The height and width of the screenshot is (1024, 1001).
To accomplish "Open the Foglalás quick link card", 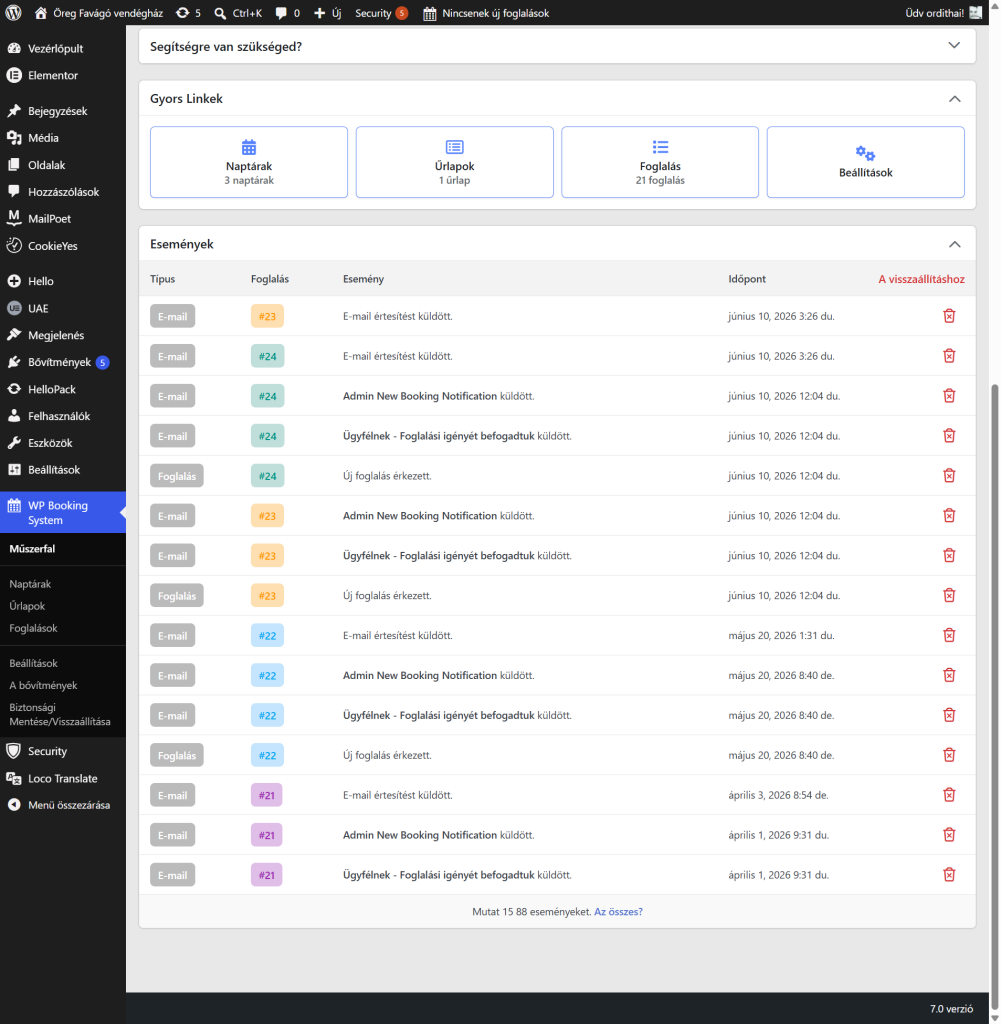I will click(659, 162).
